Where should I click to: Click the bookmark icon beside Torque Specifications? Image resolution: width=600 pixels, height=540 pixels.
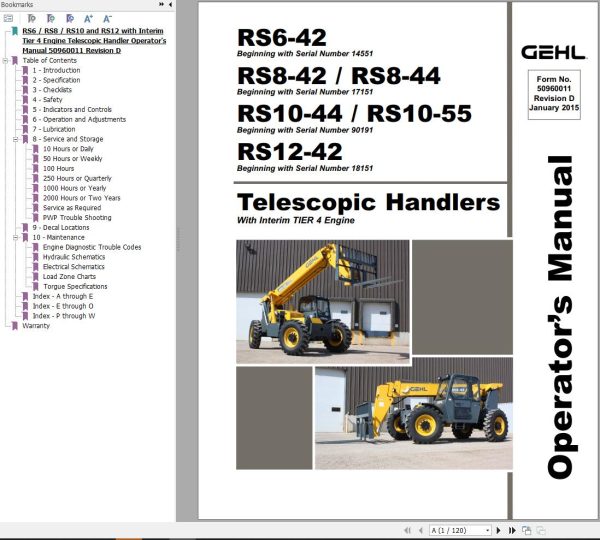[x=36, y=287]
